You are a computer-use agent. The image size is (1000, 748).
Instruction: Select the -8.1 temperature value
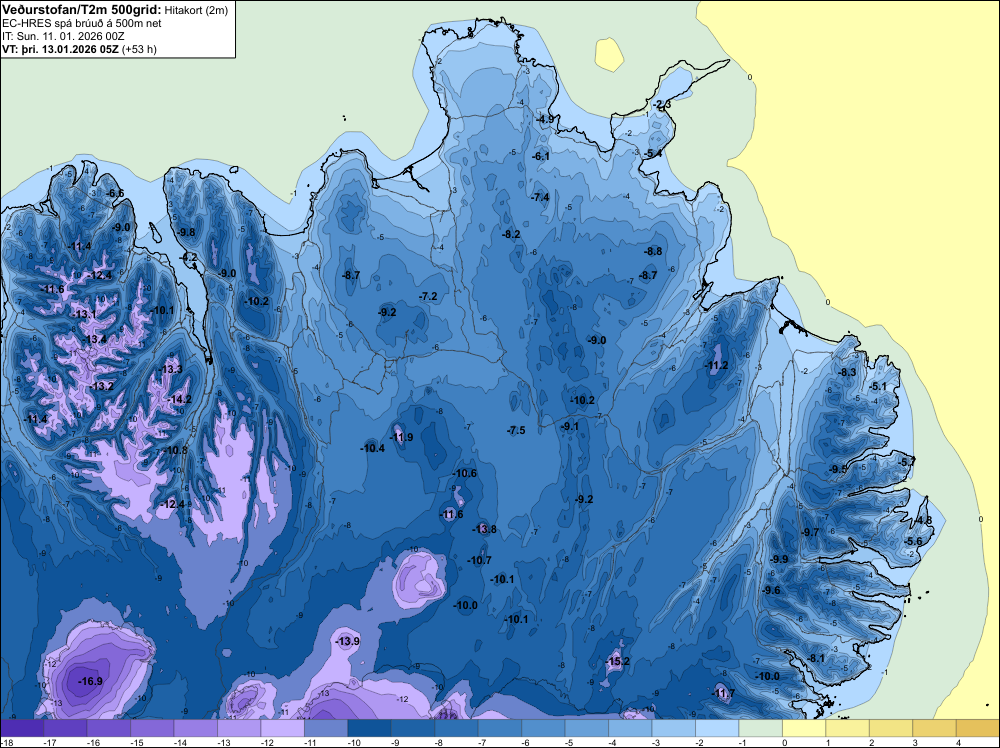(816, 659)
